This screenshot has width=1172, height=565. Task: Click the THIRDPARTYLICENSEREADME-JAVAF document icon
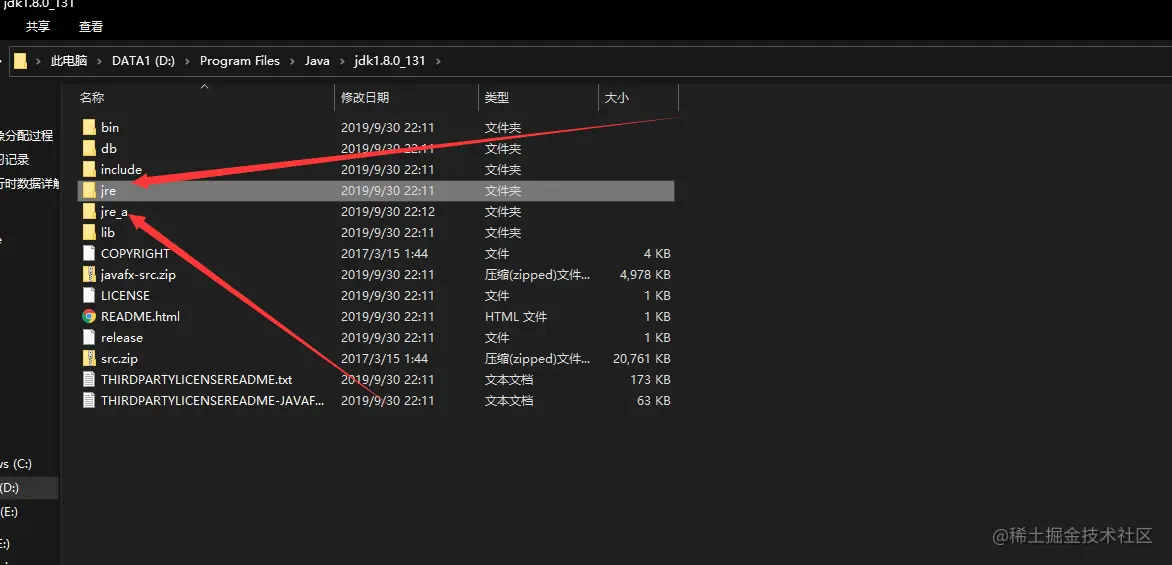90,401
